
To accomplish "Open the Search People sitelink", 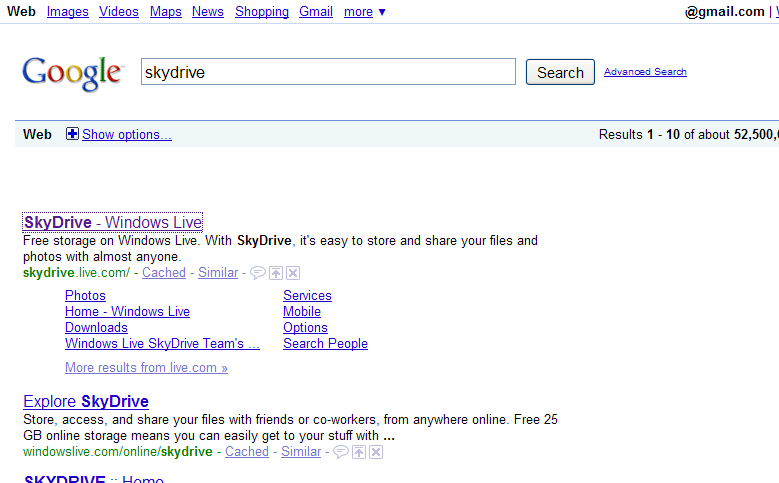I will pyautogui.click(x=325, y=343).
